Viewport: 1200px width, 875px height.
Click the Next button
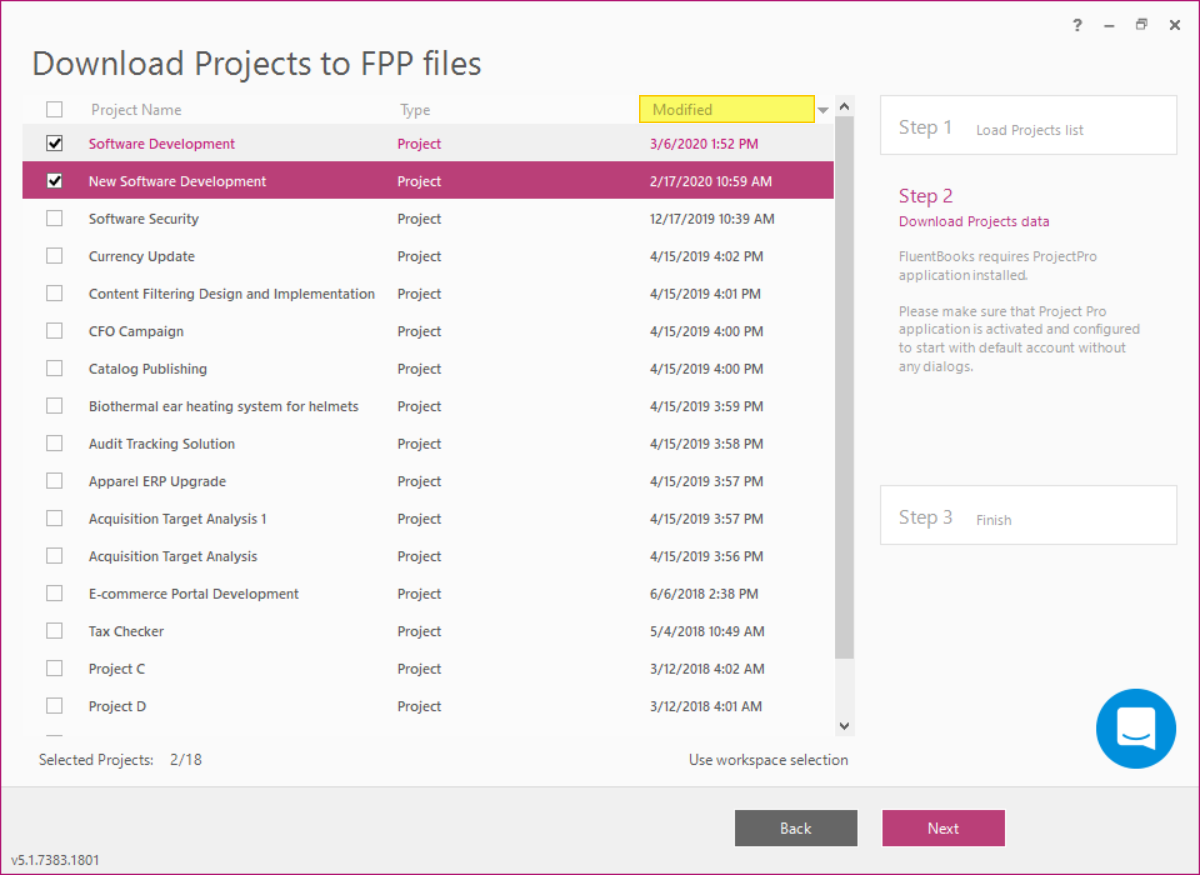[943, 828]
